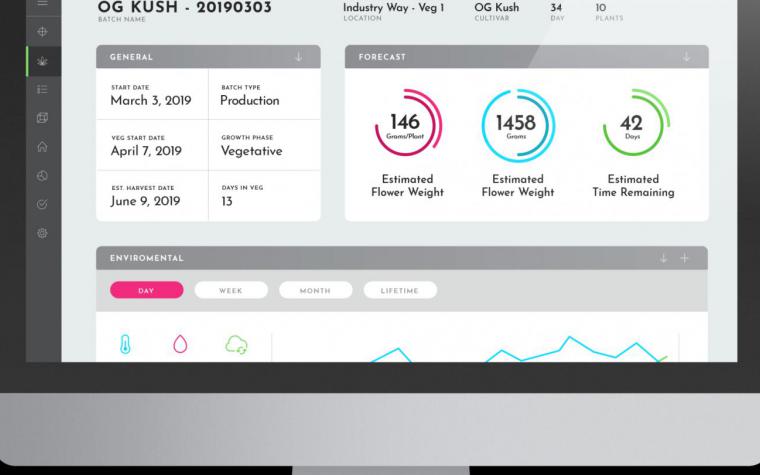Open the settings gear sidebar icon
The image size is (760, 475).
coord(42,233)
